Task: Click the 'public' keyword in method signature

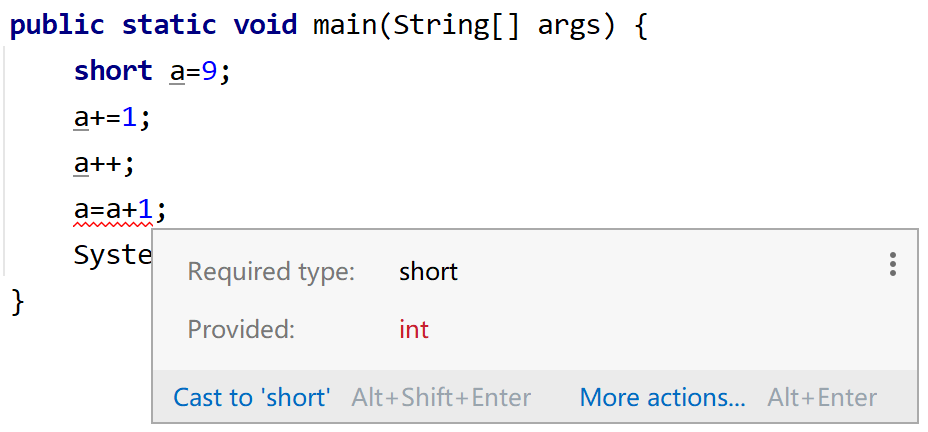Action: click(56, 25)
